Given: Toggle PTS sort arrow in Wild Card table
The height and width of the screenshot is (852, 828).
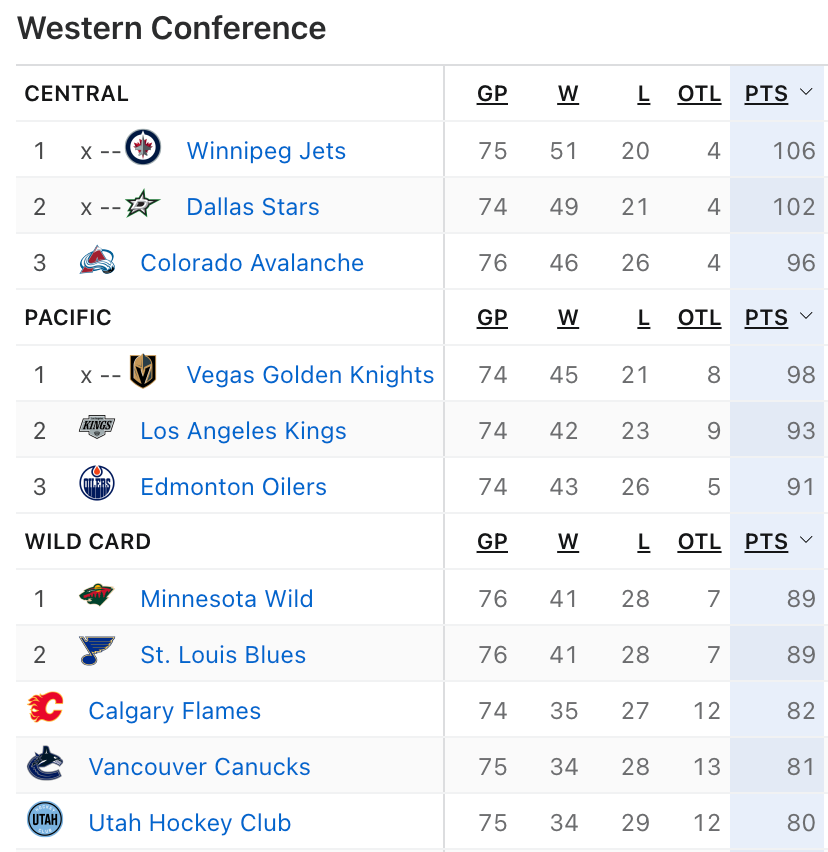Looking at the screenshot, I should click(806, 540).
